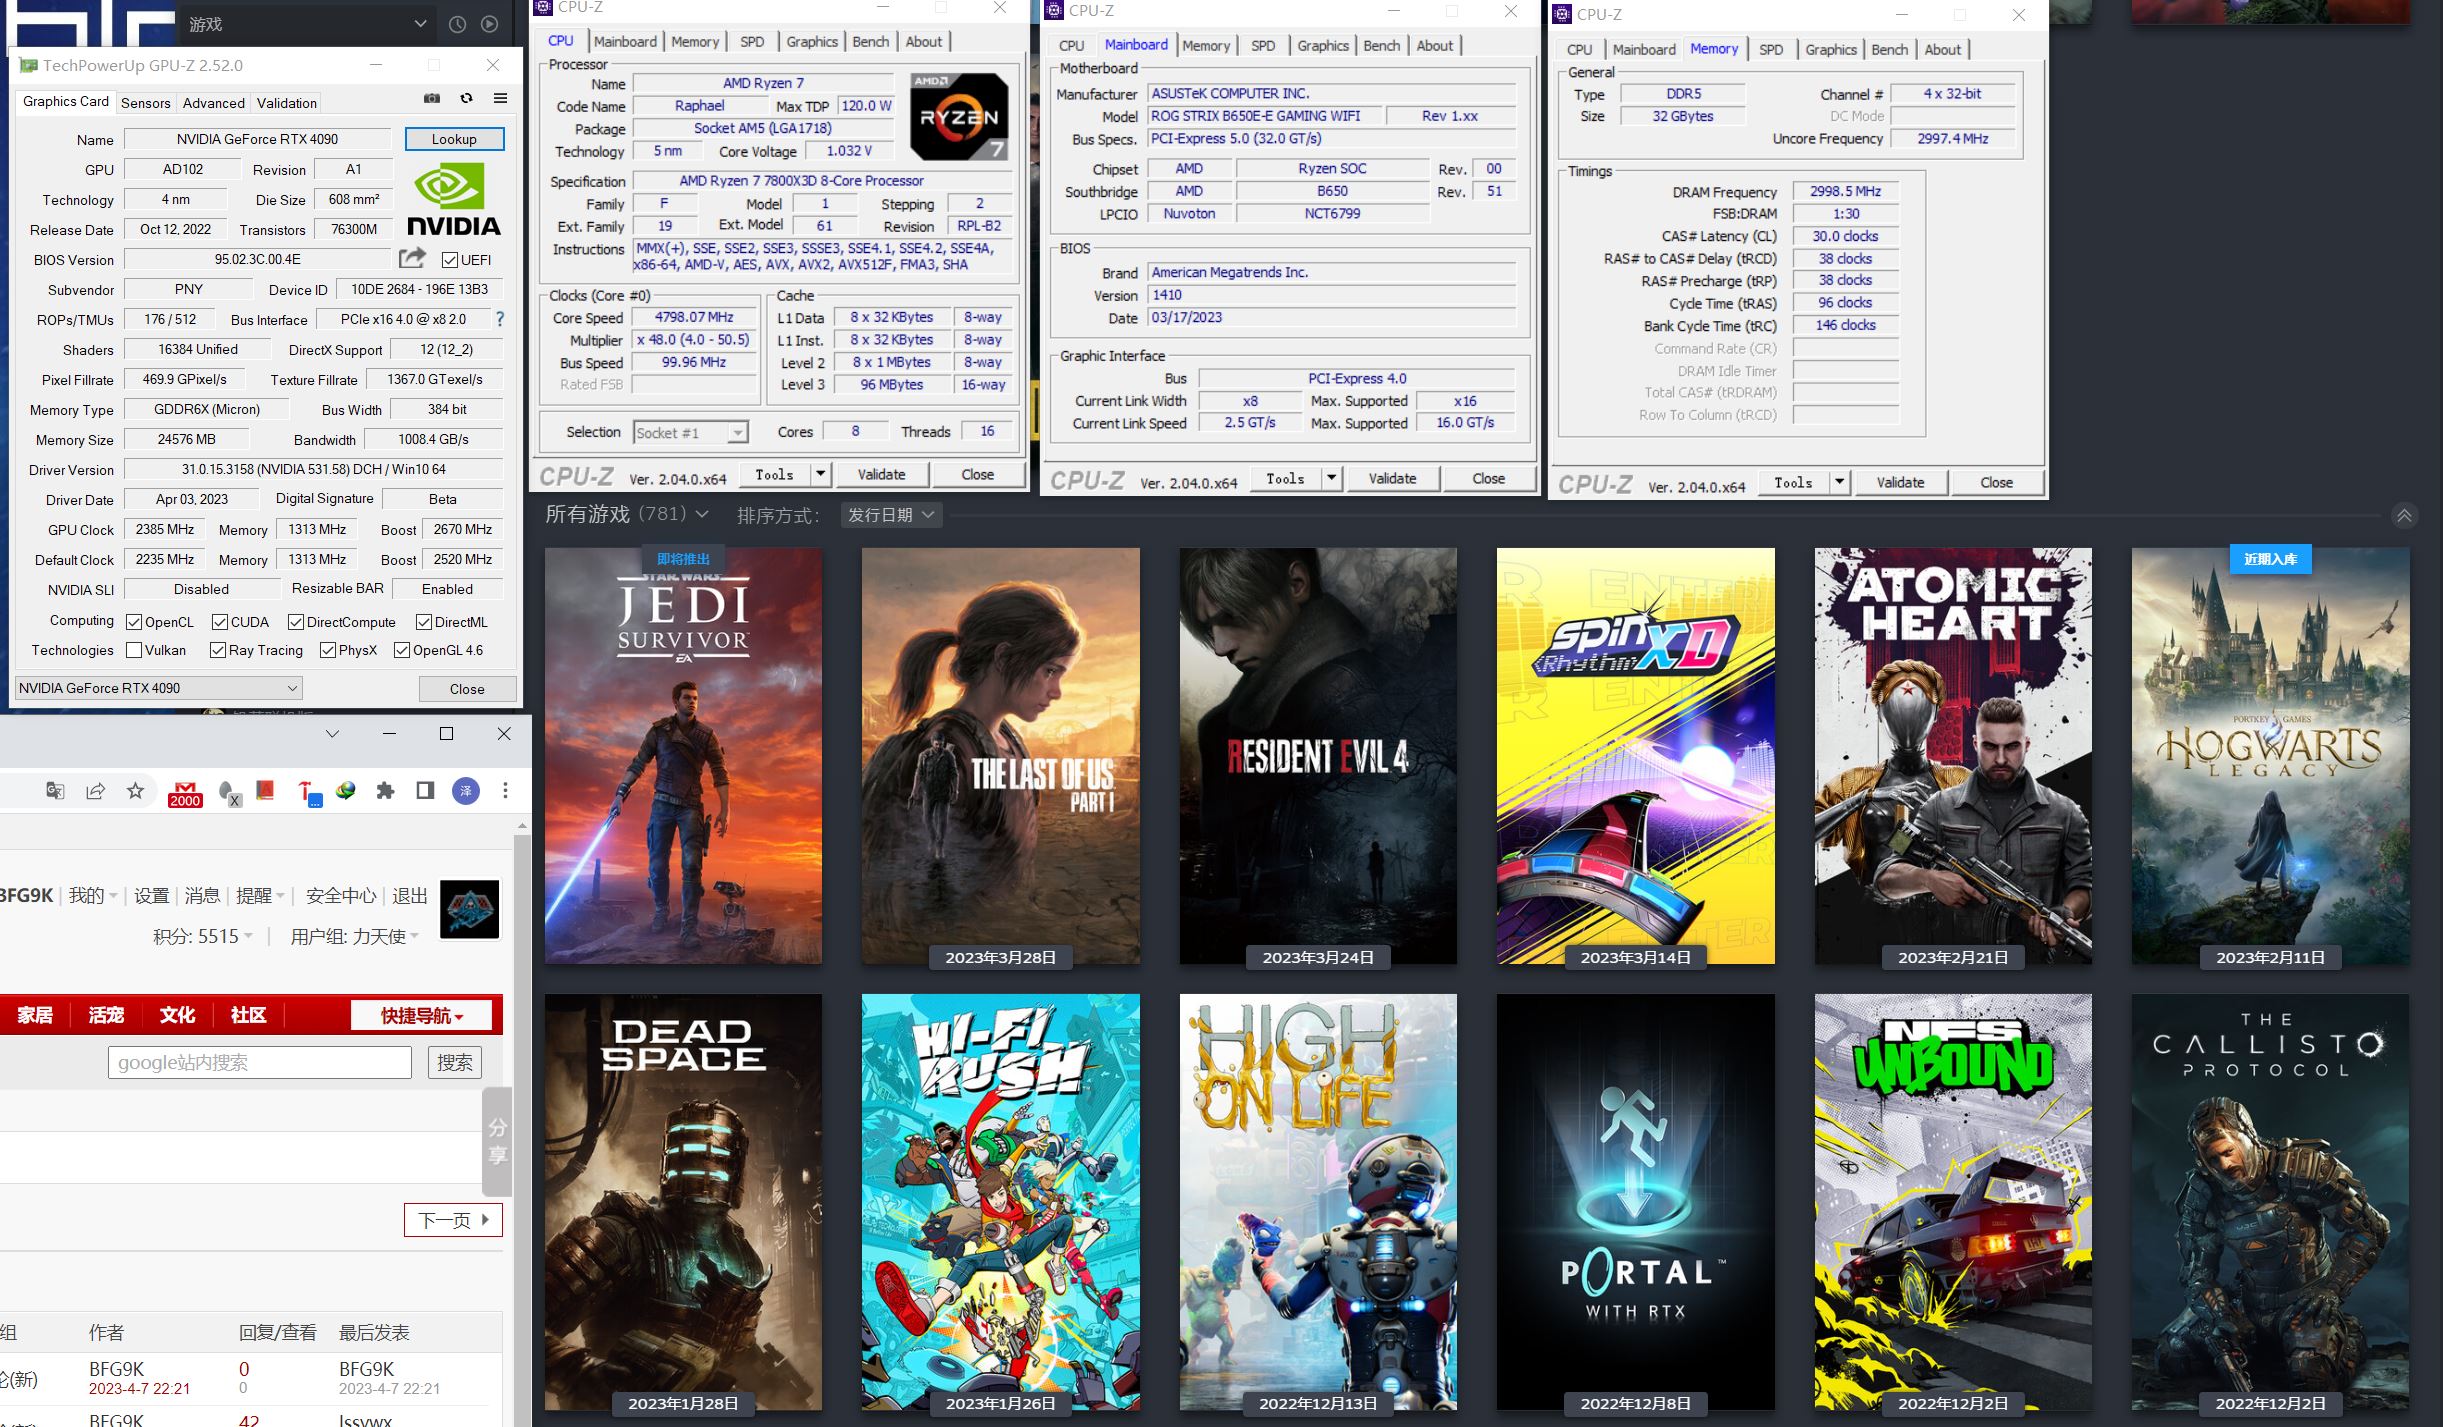The height and width of the screenshot is (1427, 2443).
Task: Click the forum search button
Action: [x=455, y=1062]
